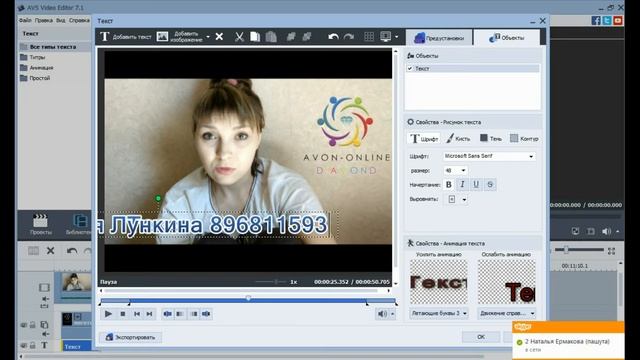Toggle bold text style
Image resolution: width=640 pixels, height=360 pixels.
449,184
